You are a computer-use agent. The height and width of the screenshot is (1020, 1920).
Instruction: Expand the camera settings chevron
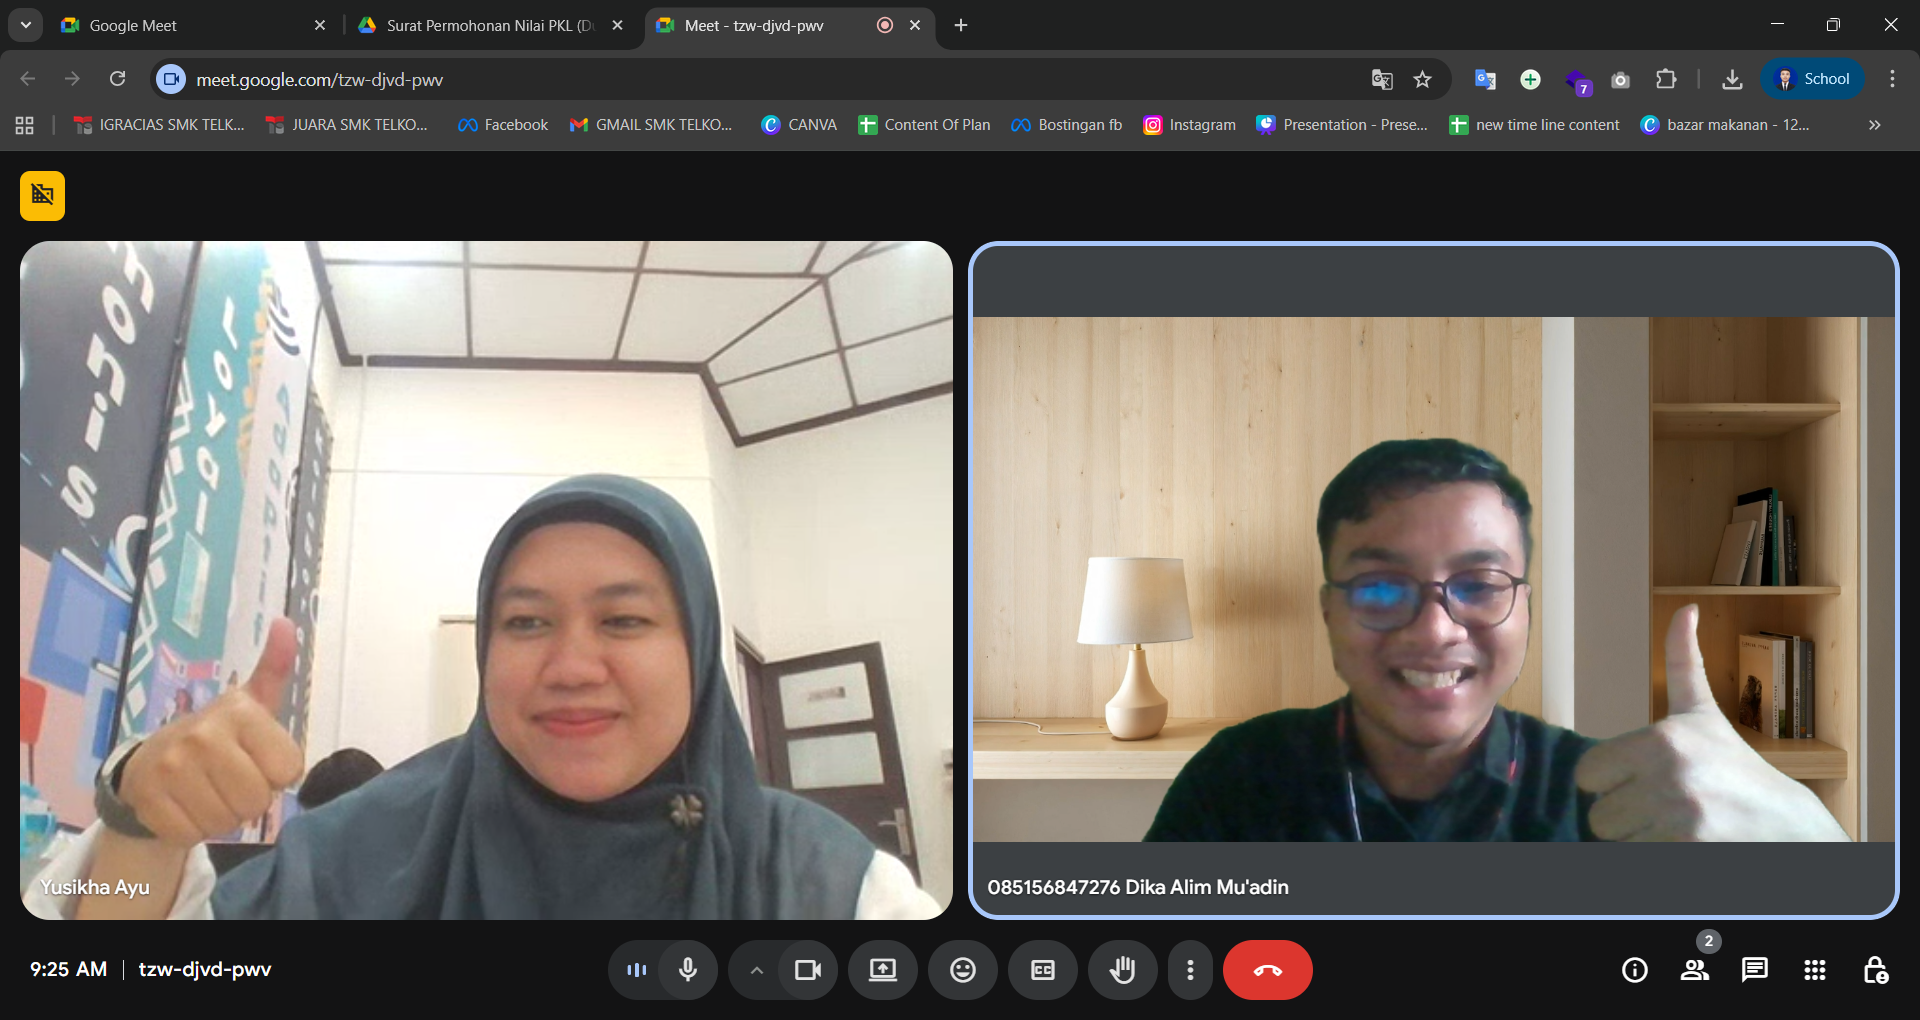(757, 970)
